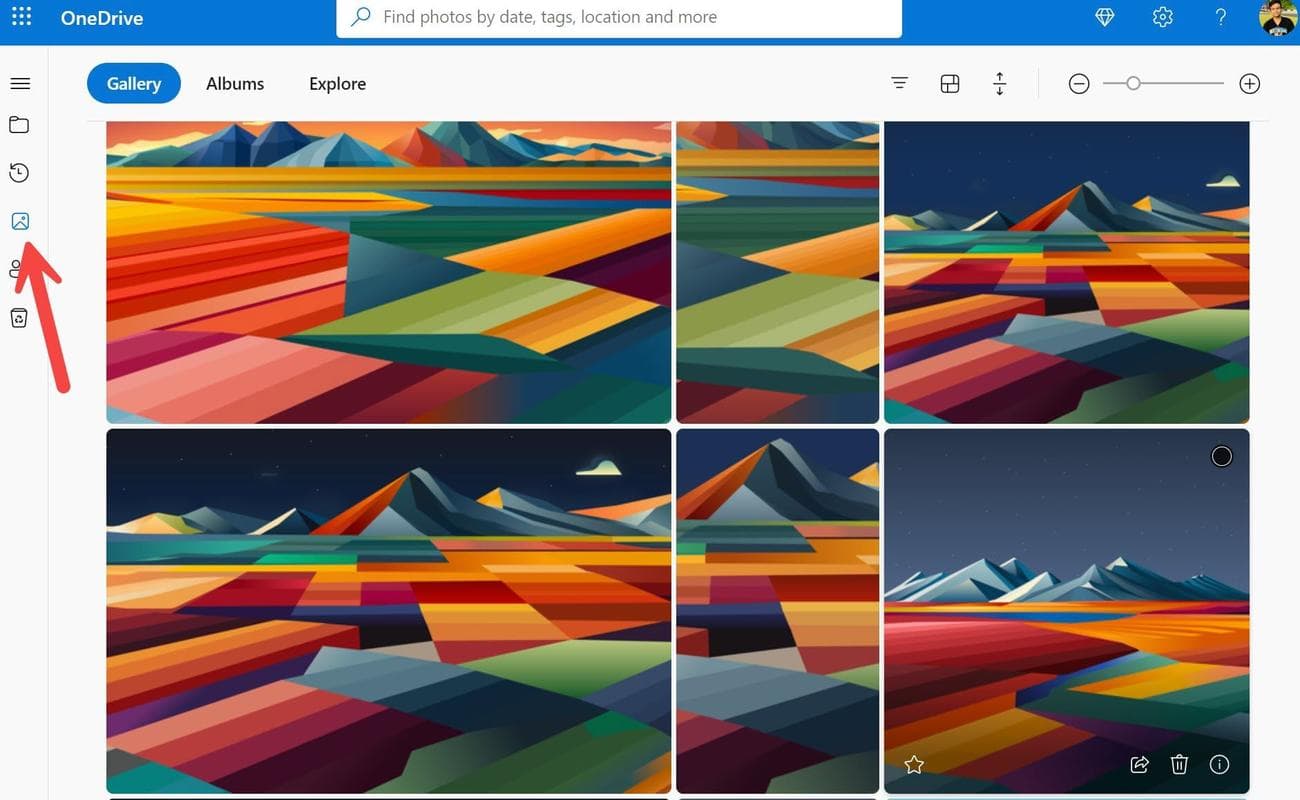Collapse the navigation pane with the hamburger icon
The image size is (1300, 800).
click(20, 83)
